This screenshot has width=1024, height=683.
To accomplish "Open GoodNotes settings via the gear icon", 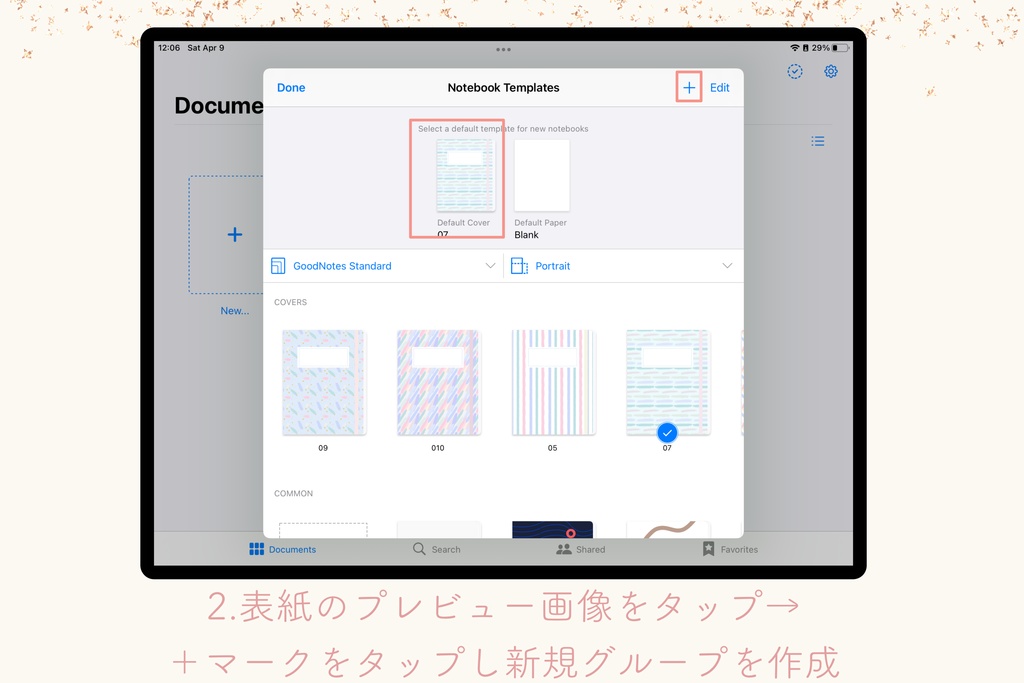I will click(x=830, y=71).
